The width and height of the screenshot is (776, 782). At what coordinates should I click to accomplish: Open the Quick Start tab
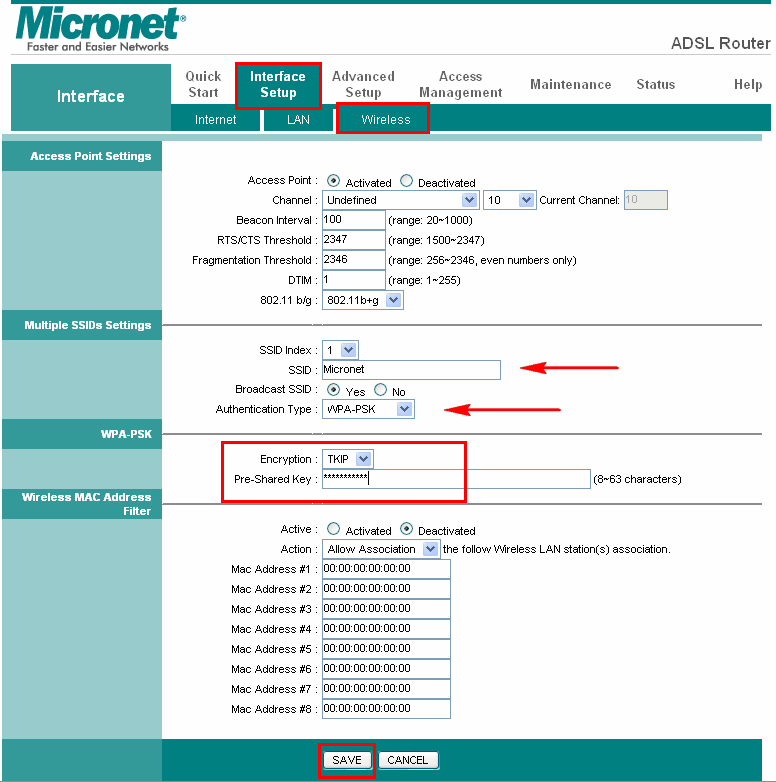[203, 84]
